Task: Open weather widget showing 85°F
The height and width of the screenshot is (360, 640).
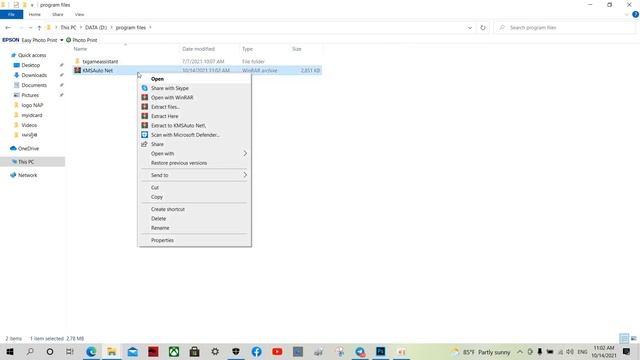Action: click(481, 352)
